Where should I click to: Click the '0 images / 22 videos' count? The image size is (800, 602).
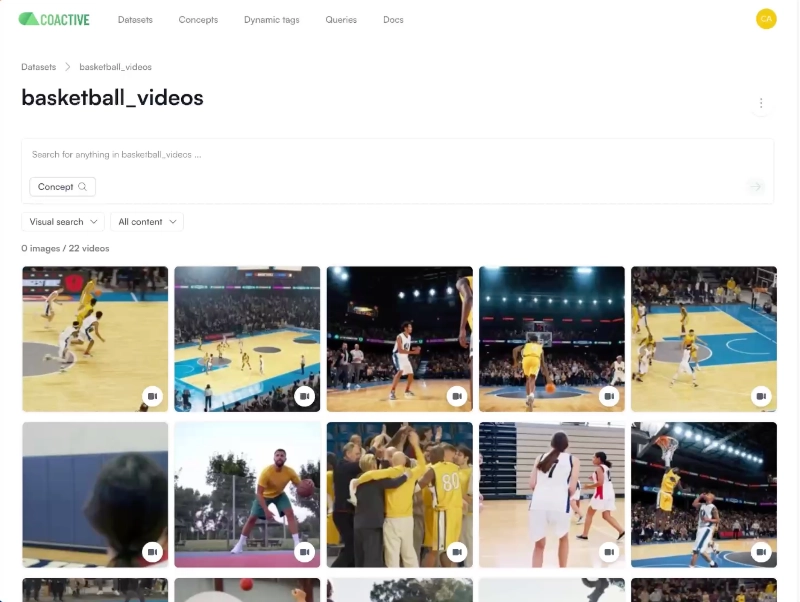(65, 248)
